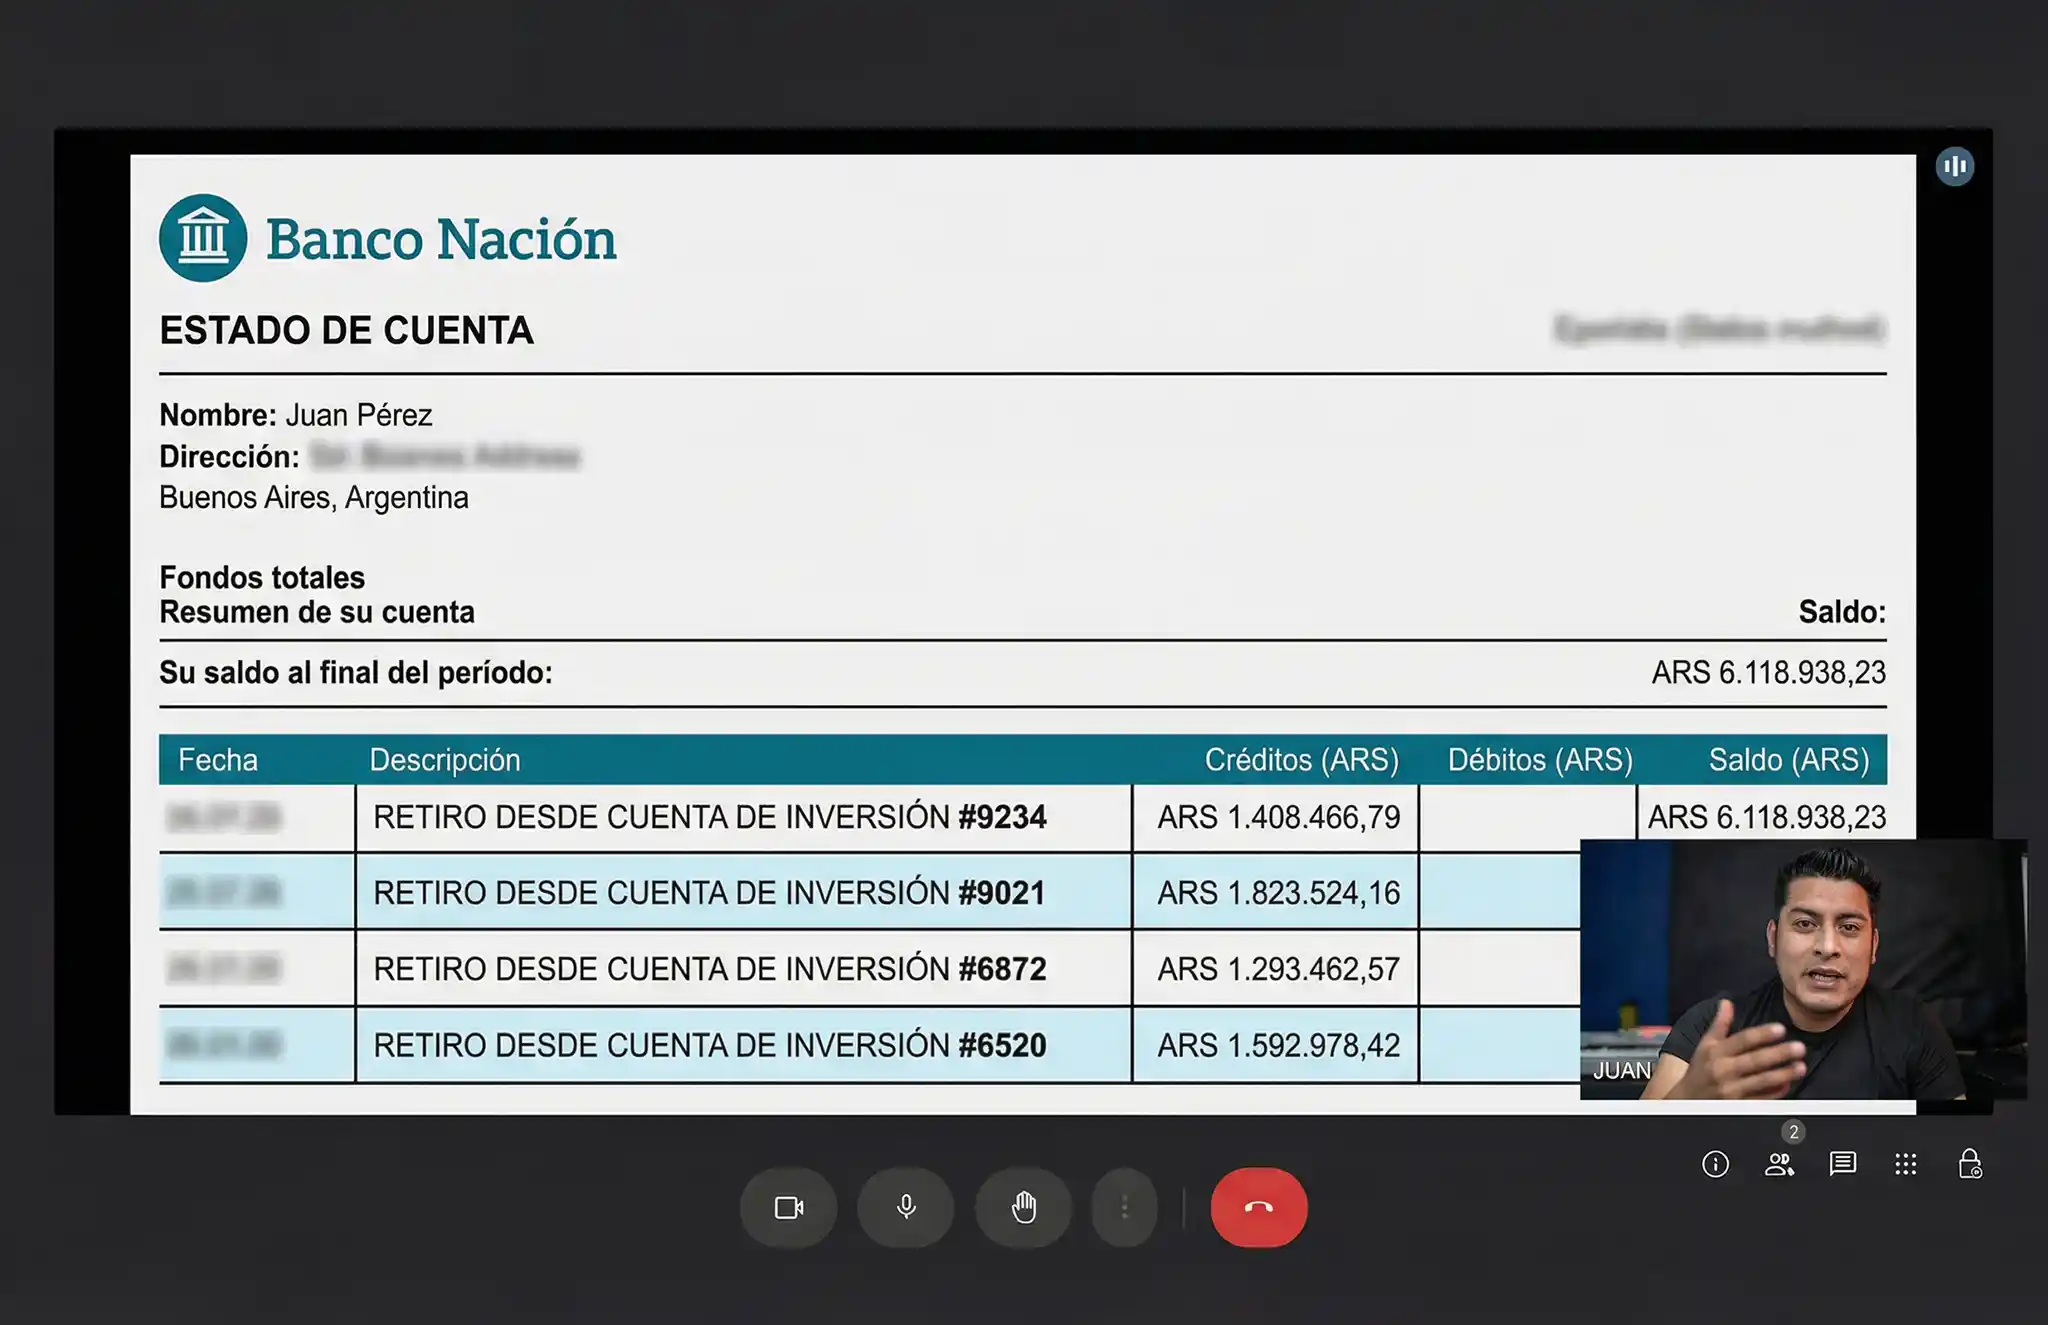Click the Descripción column header
Image resolution: width=2048 pixels, height=1325 pixels.
tap(445, 760)
